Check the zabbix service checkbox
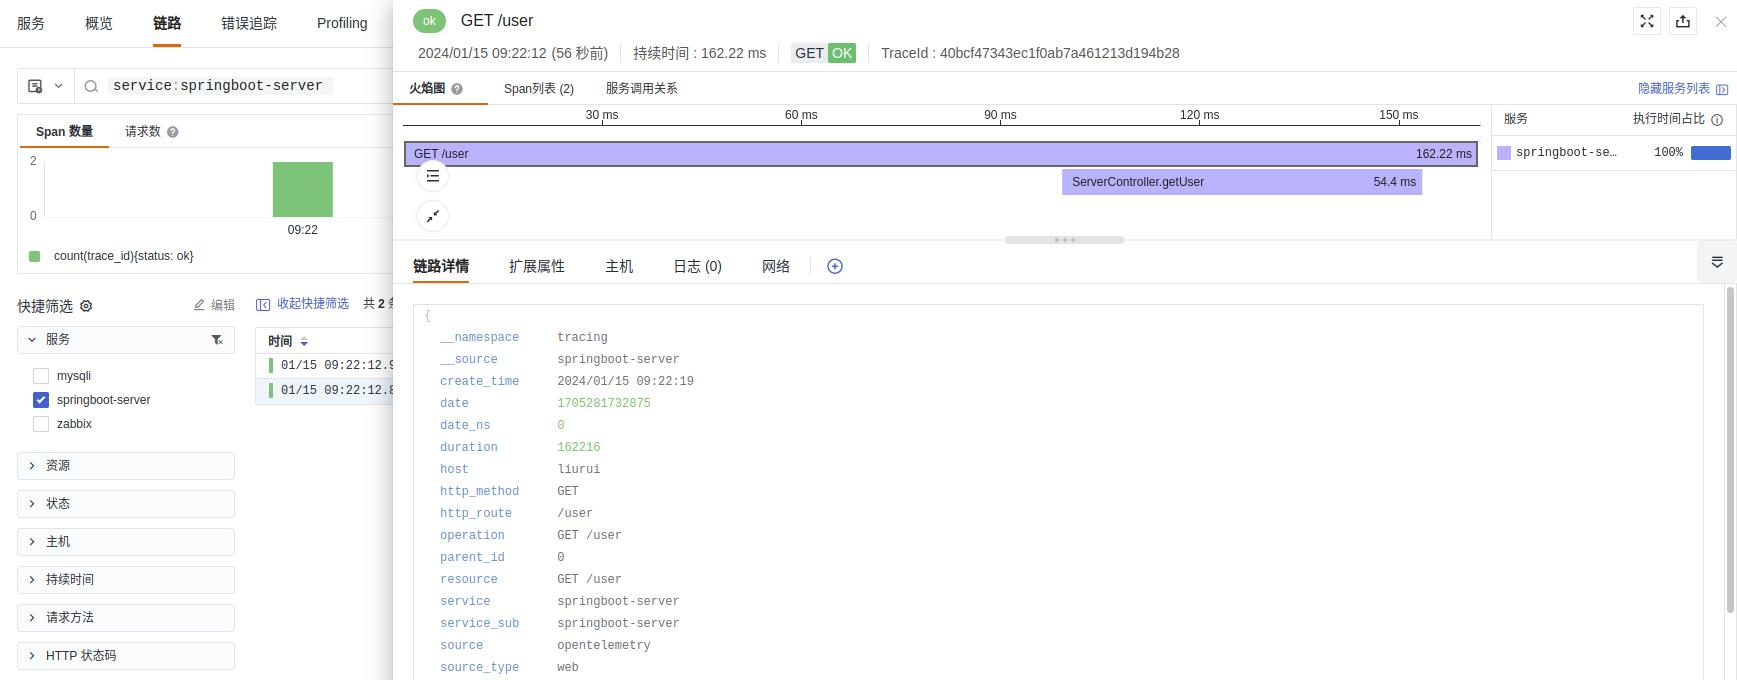 tap(41, 424)
